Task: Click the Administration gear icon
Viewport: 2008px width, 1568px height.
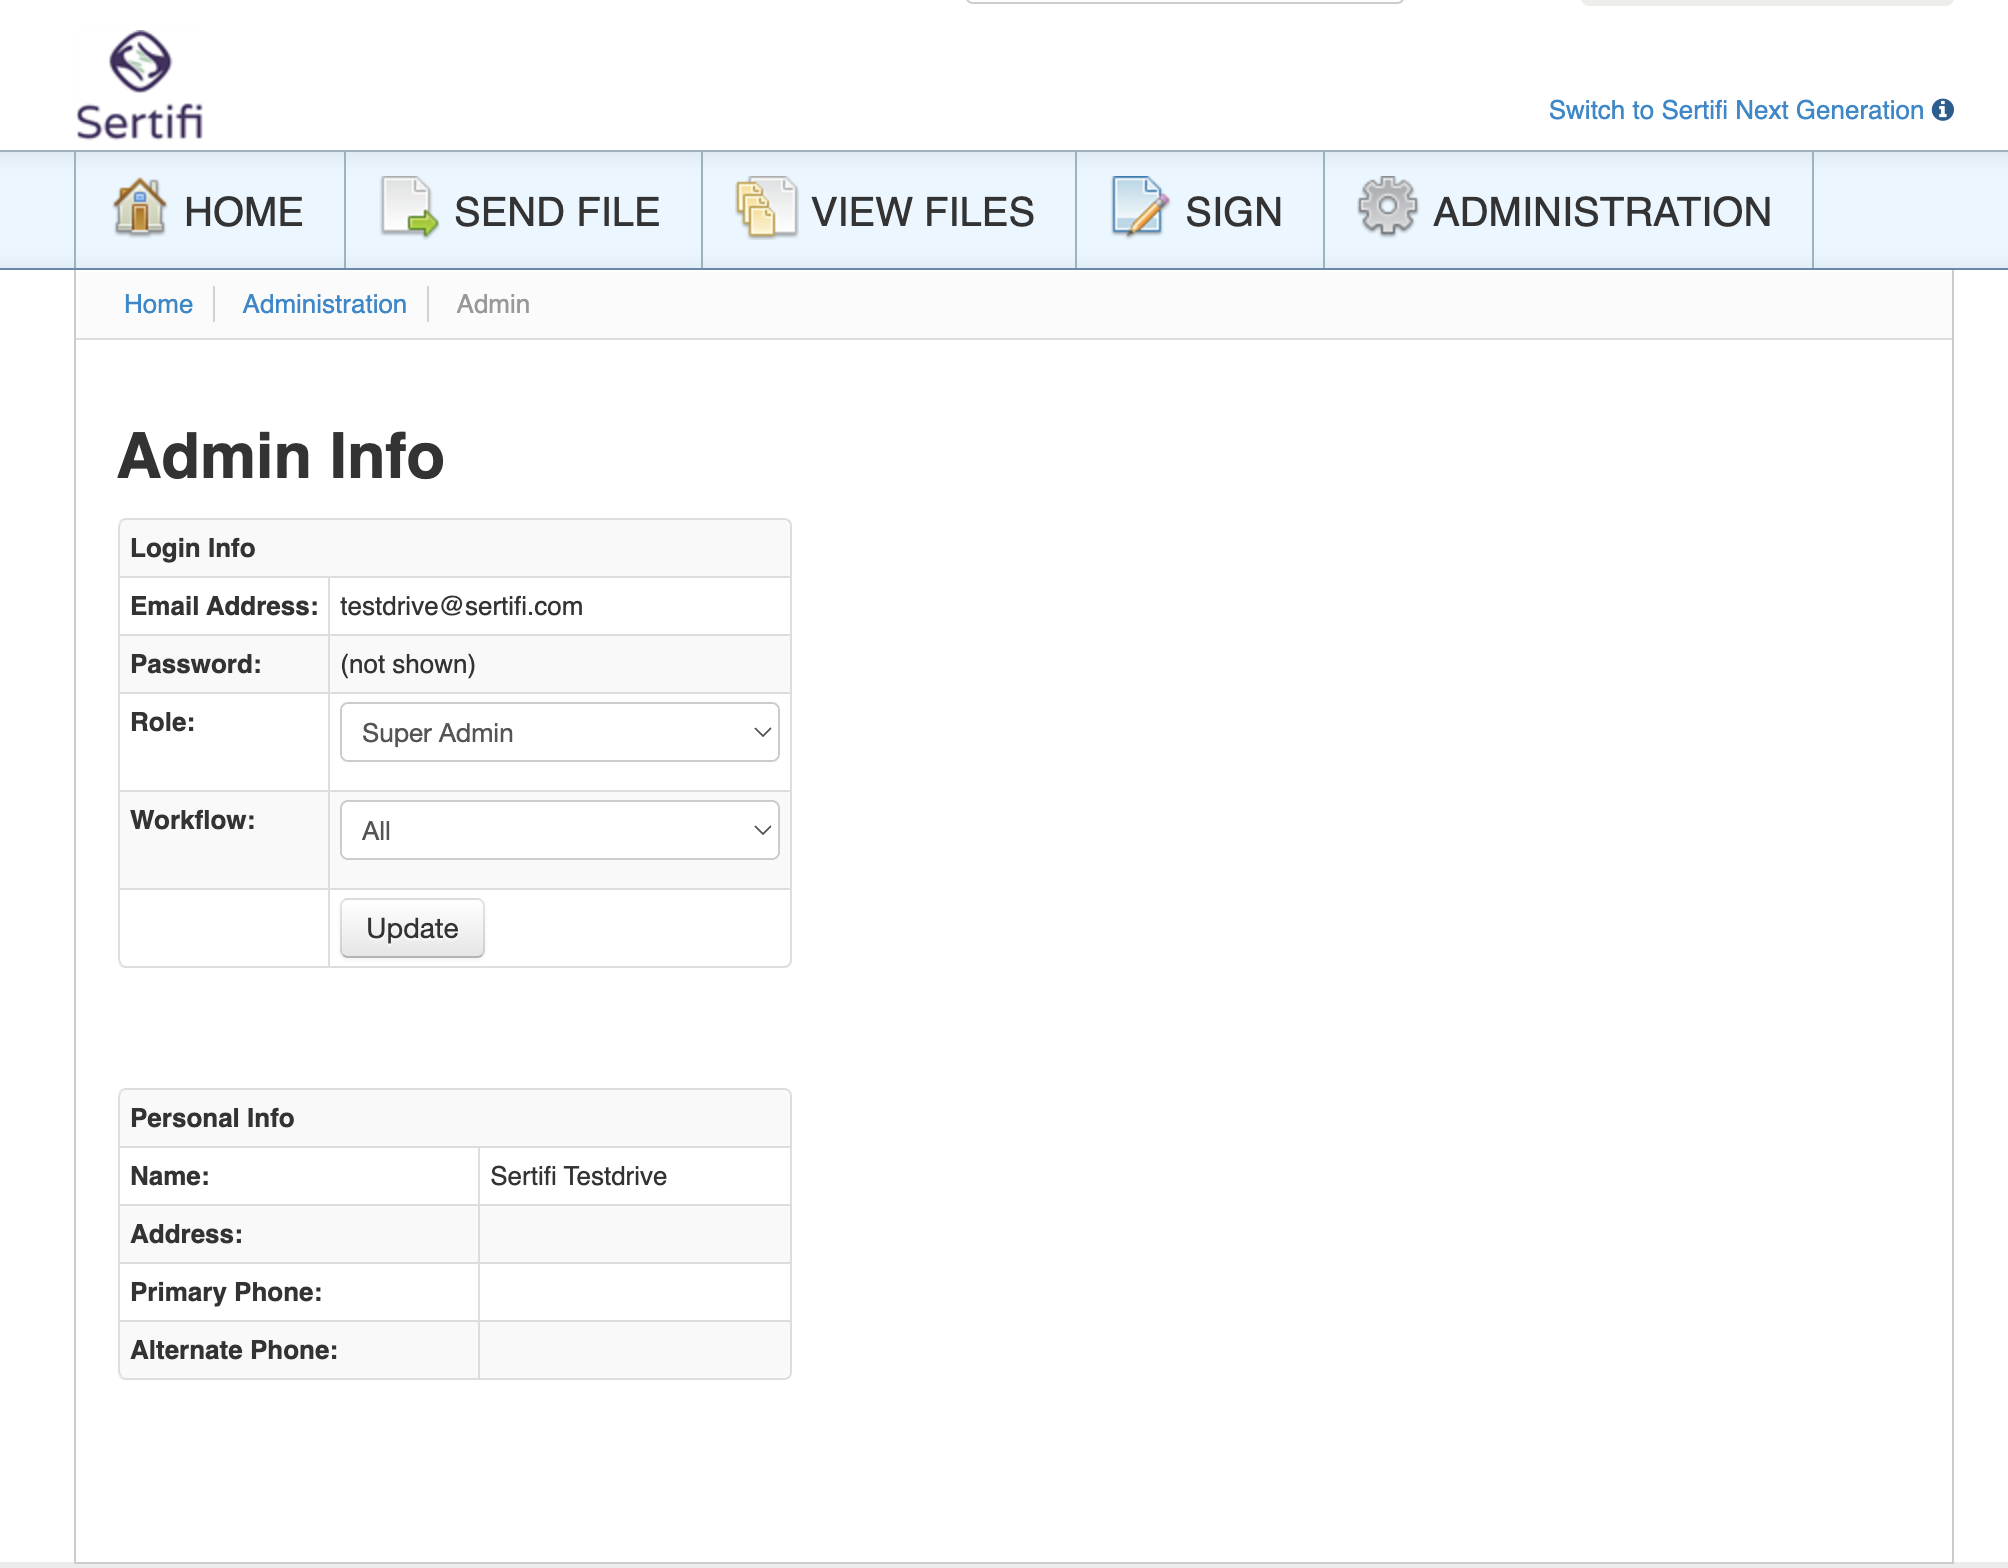Action: click(1387, 206)
